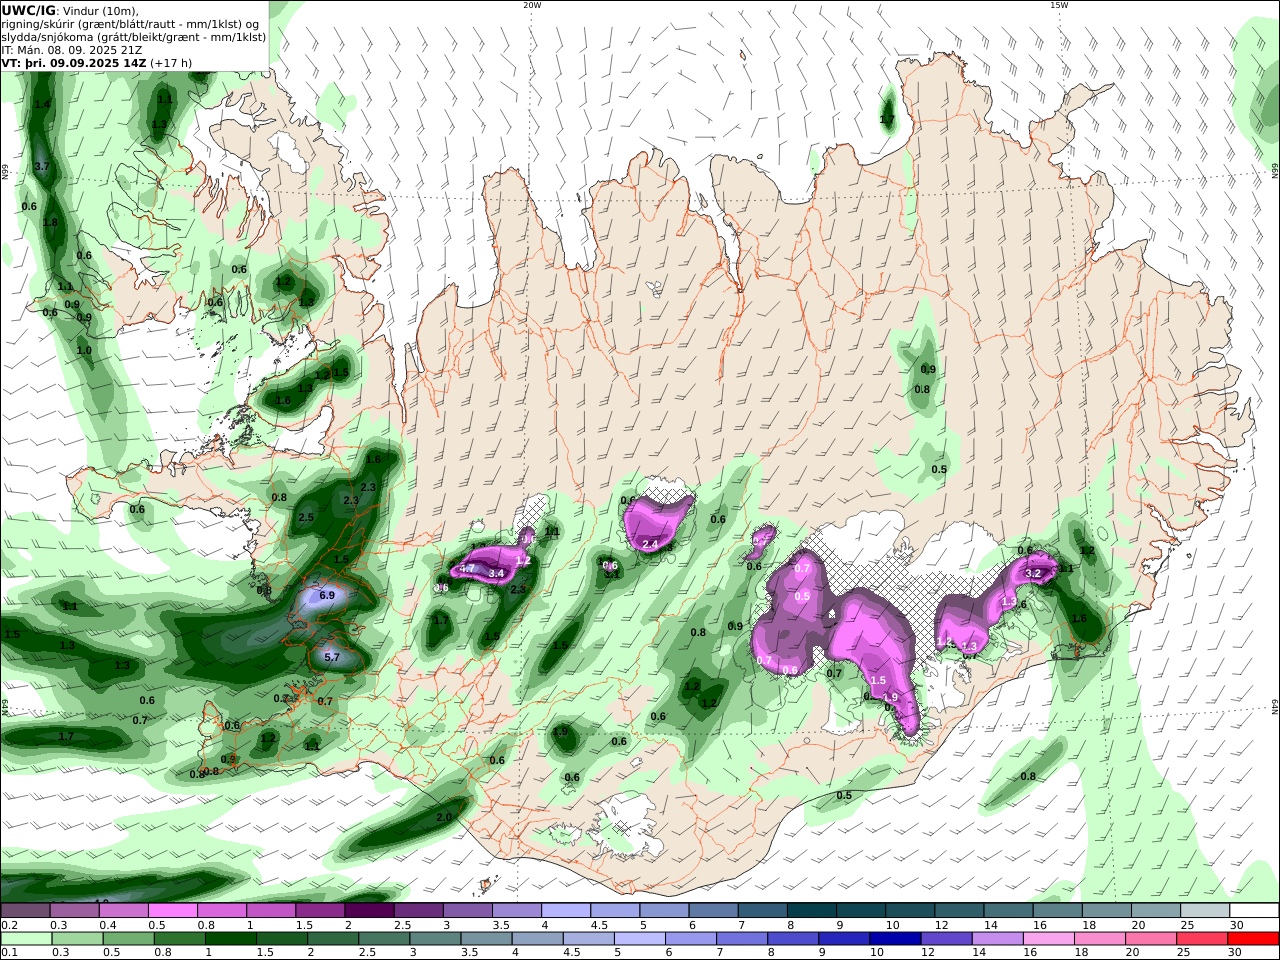Click the 4.7 value in purple sleet patch
This screenshot has height=960, width=1280.
467,568
